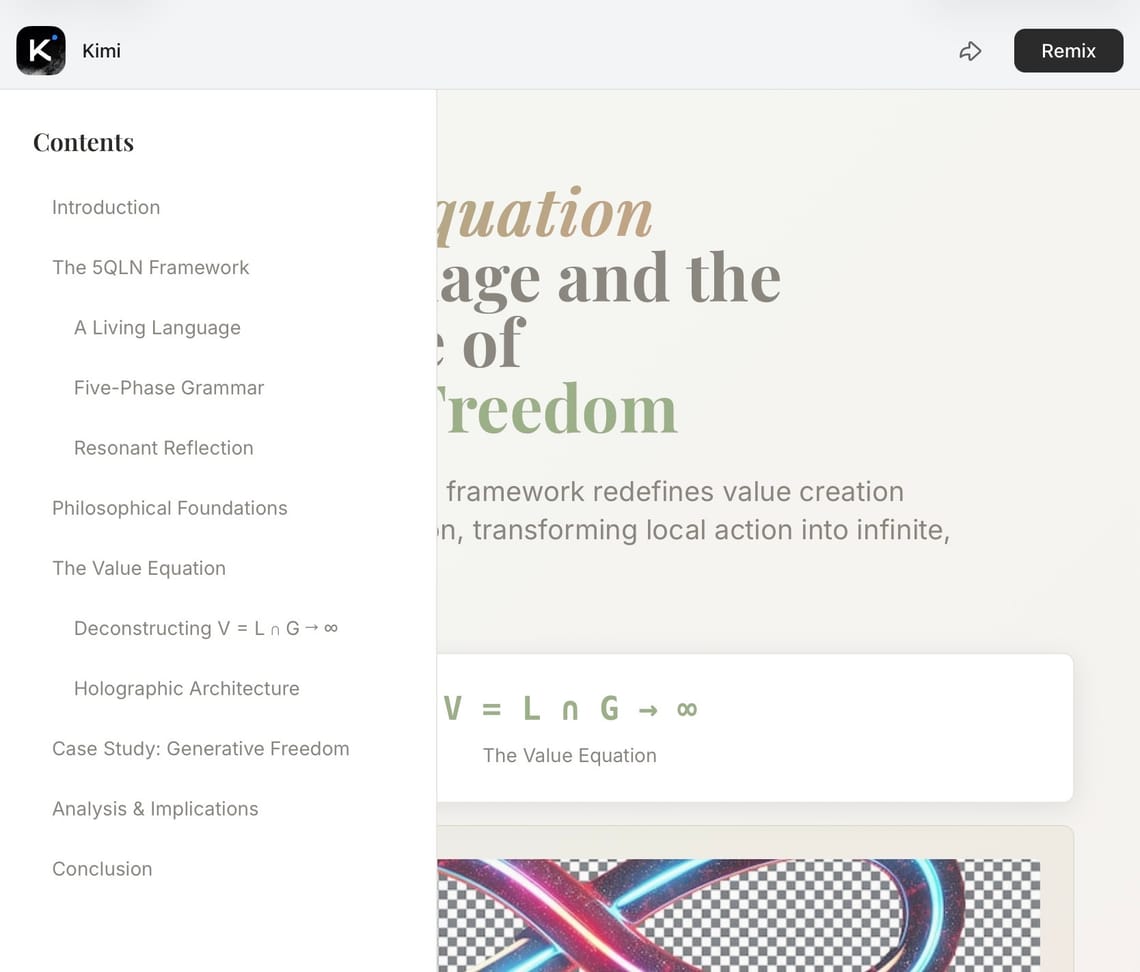This screenshot has height=972, width=1140.
Task: Open Philosophical Foundations section
Action: click(x=170, y=508)
